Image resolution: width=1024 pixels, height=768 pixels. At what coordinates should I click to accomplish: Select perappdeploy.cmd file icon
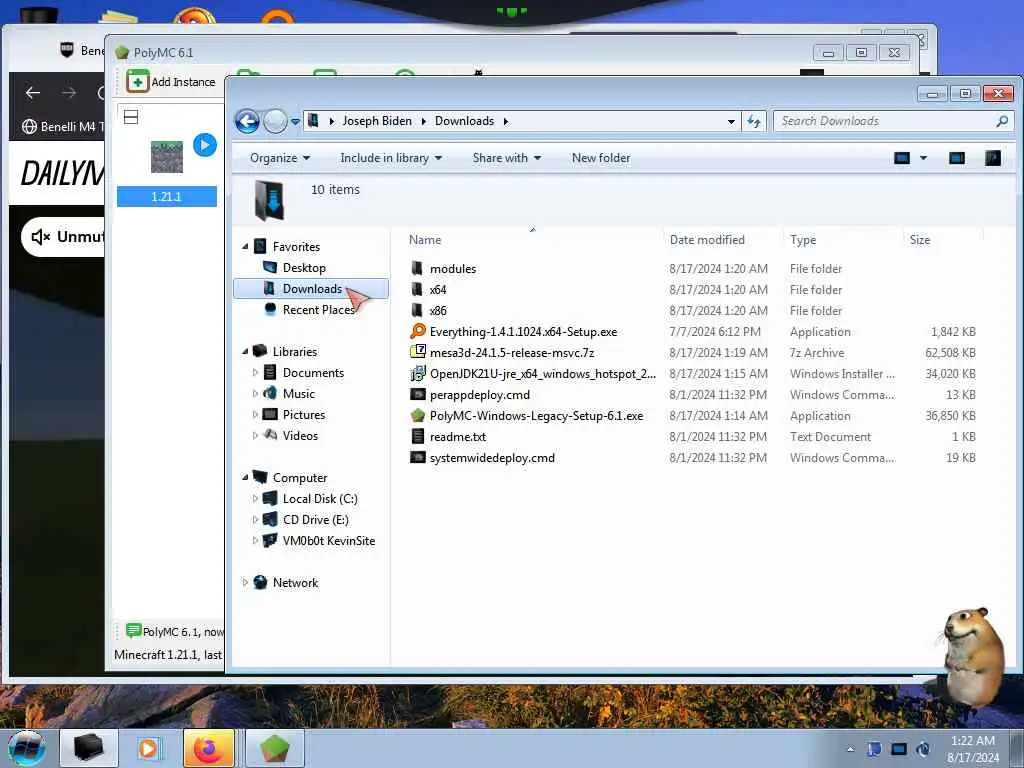click(x=417, y=394)
